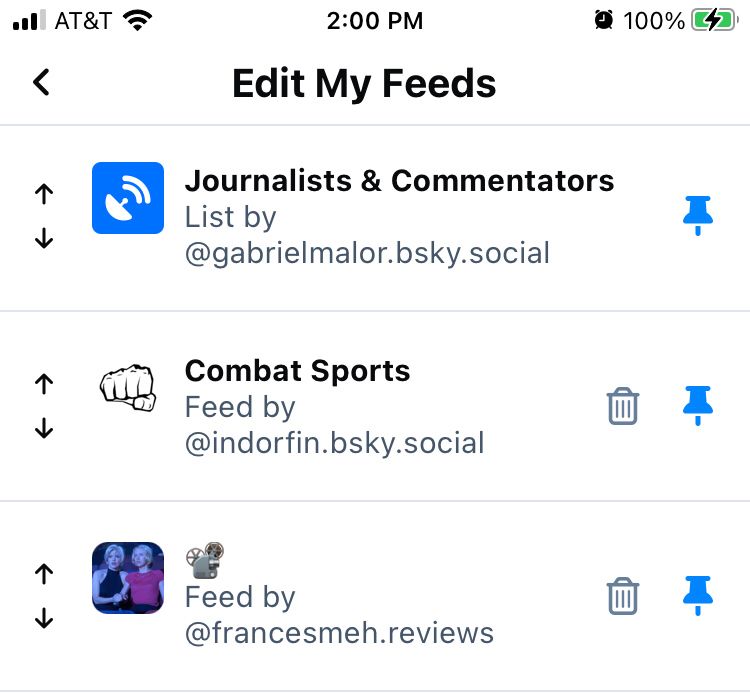Screen dimensions: 750x693
Task: Open the francesmeh.reviews feed avatar image
Action: 128,578
